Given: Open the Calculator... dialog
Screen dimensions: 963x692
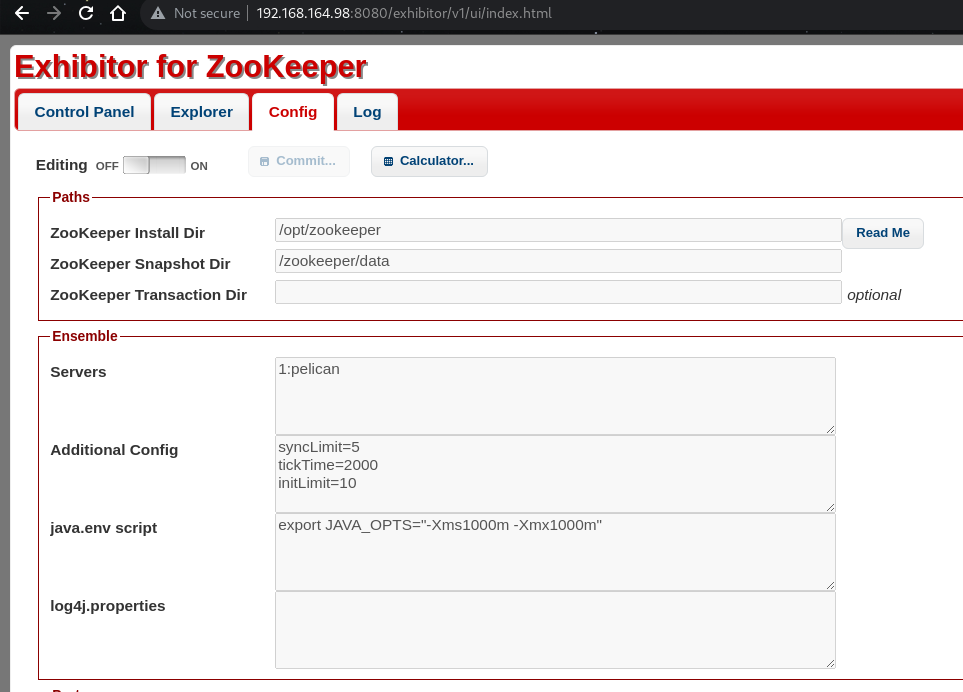Looking at the screenshot, I should [x=429, y=161].
